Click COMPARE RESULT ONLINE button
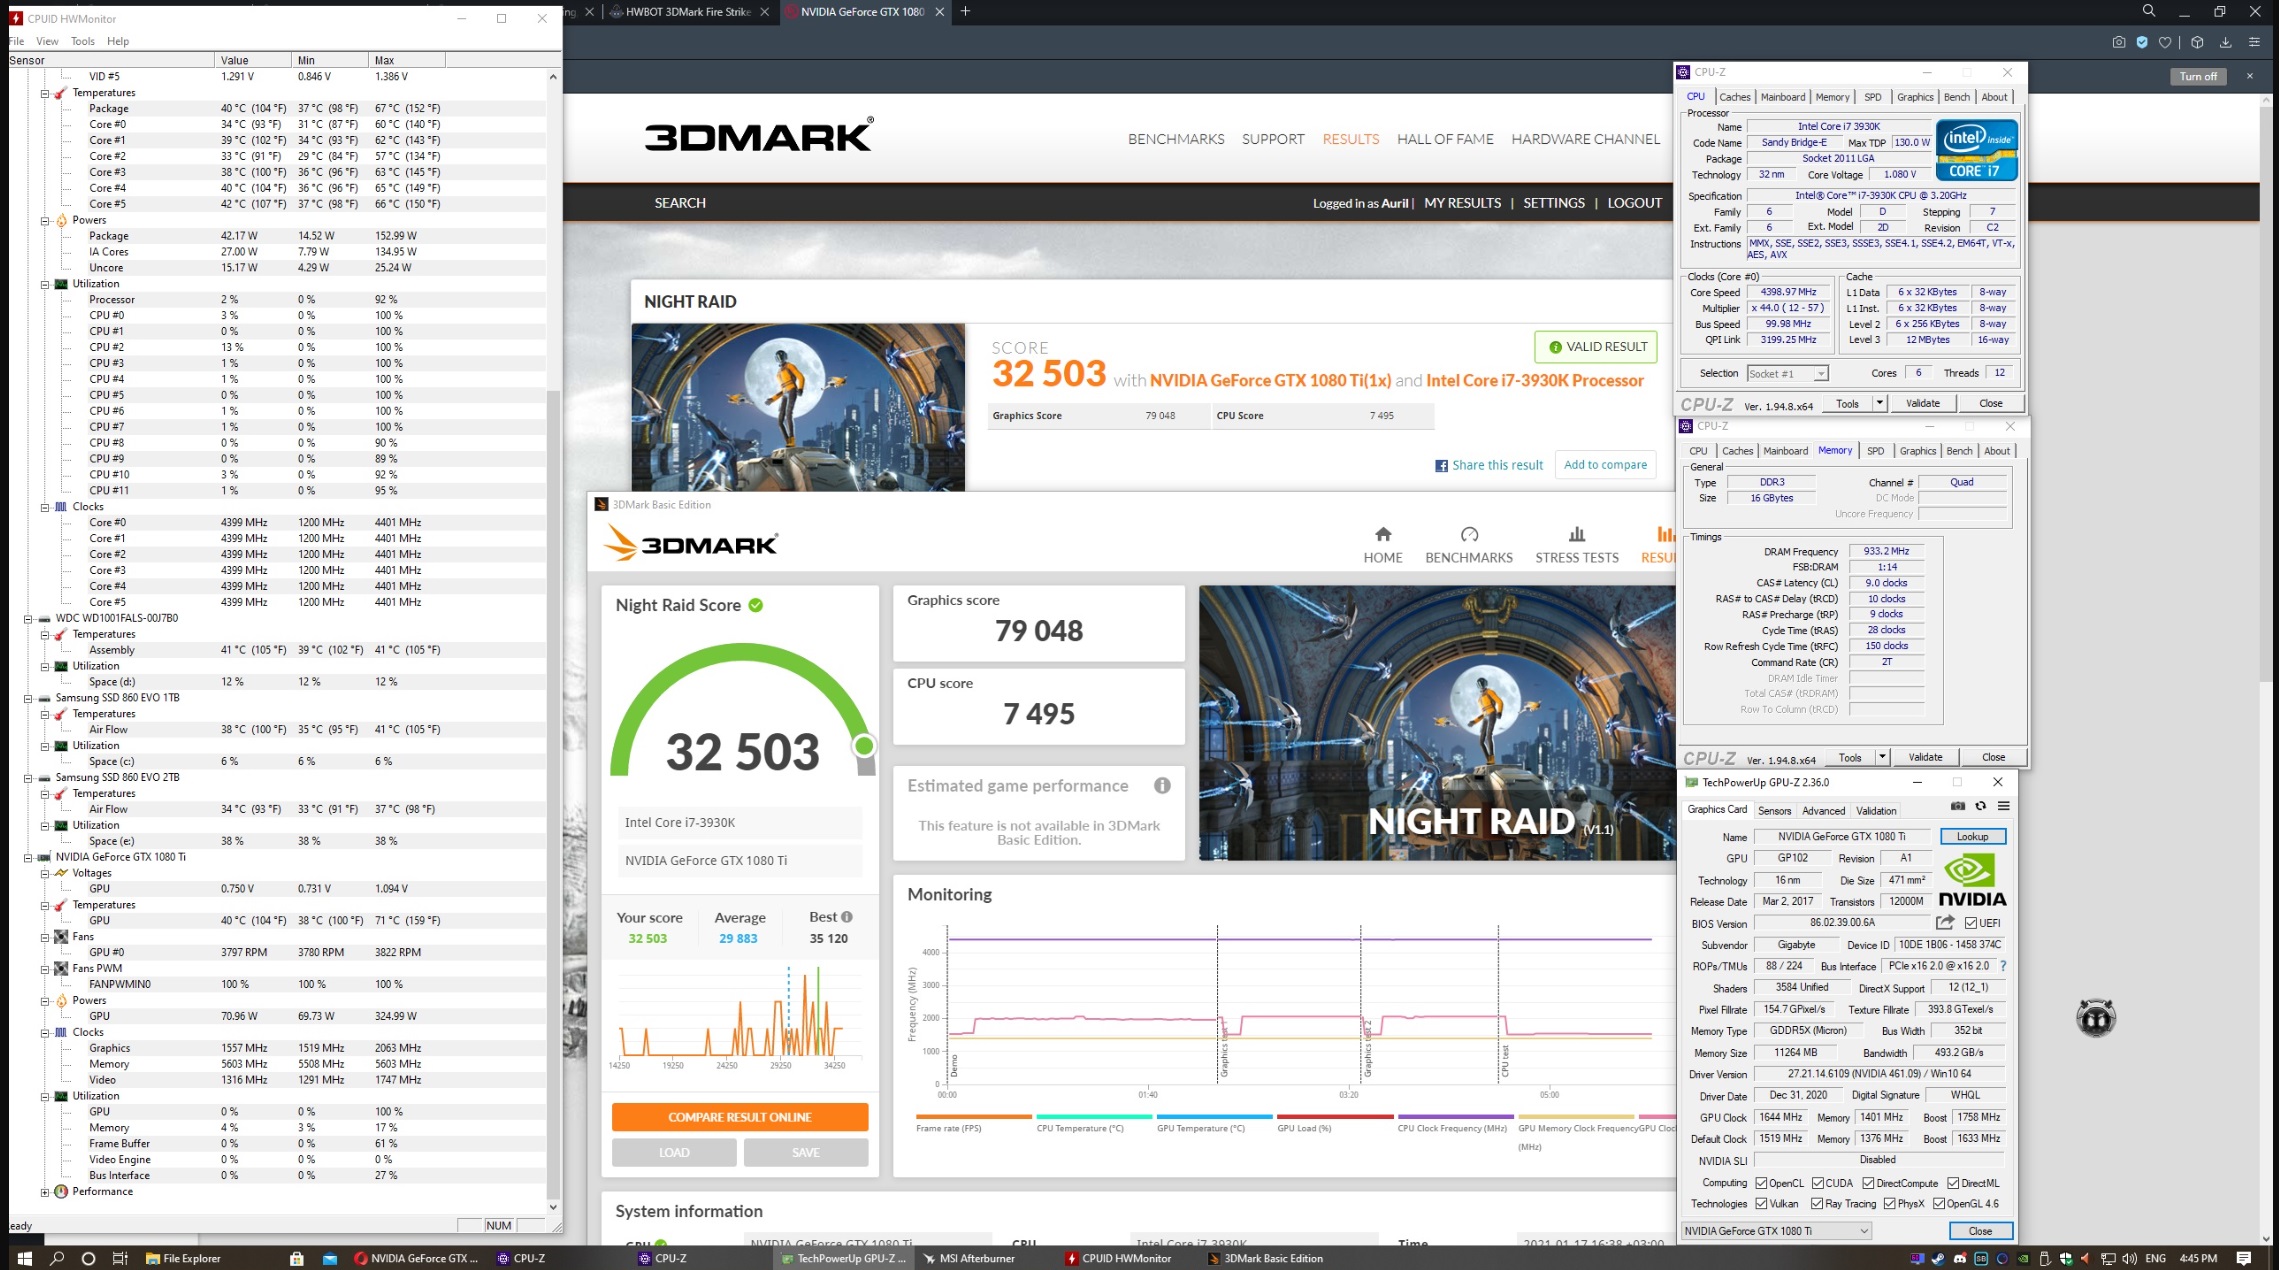Viewport: 2279px width, 1270px height. [740, 1117]
